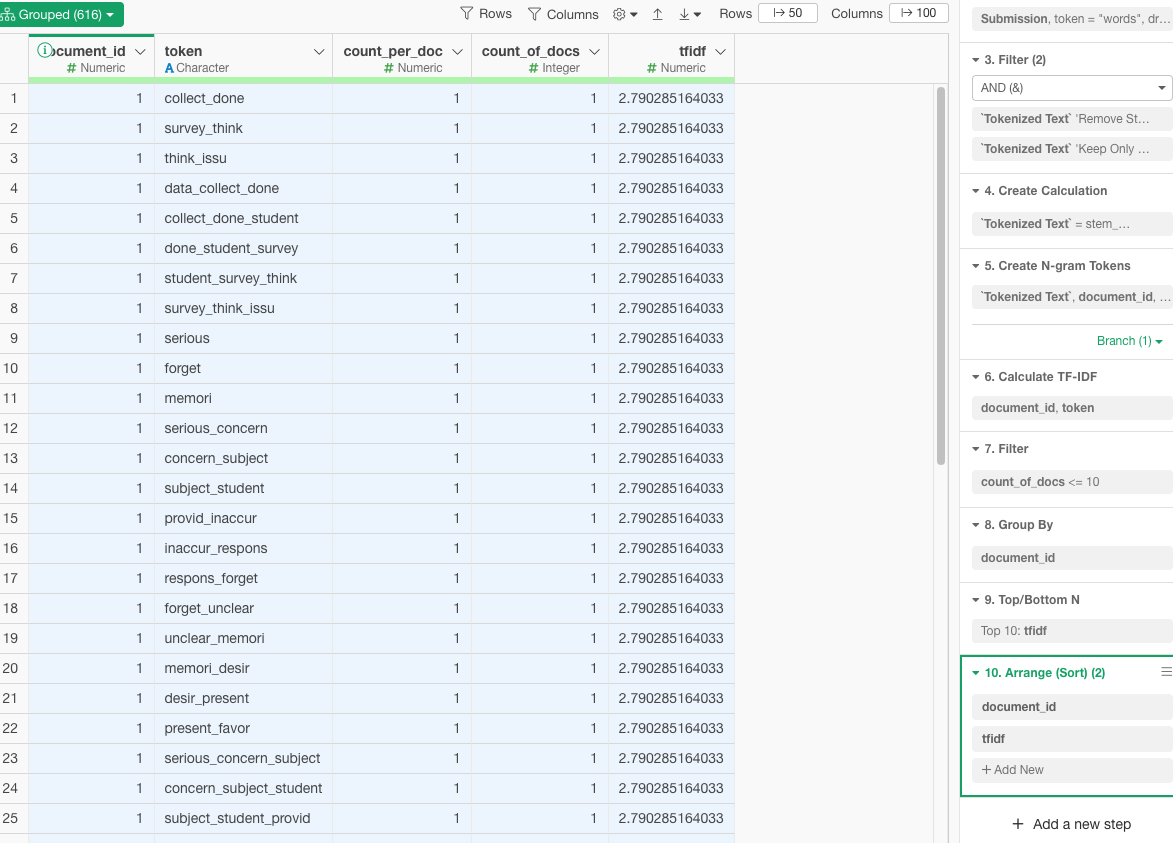This screenshot has height=843, width=1173.
Task: Click the info icon on document_id column
Action: (x=44, y=51)
